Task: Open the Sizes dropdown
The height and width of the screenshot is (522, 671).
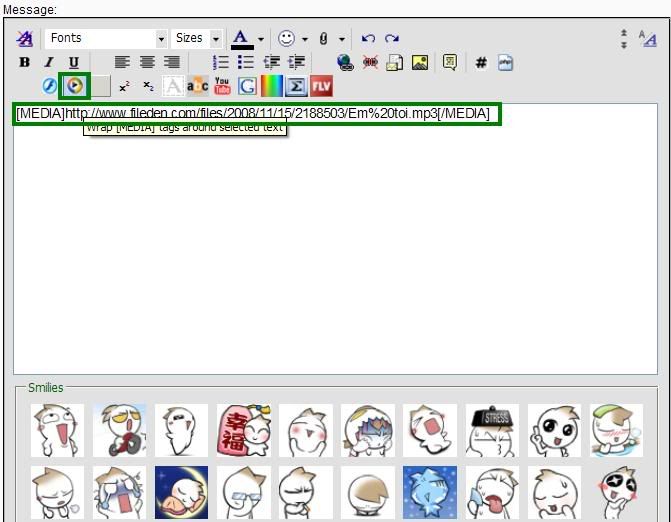Action: 197,38
